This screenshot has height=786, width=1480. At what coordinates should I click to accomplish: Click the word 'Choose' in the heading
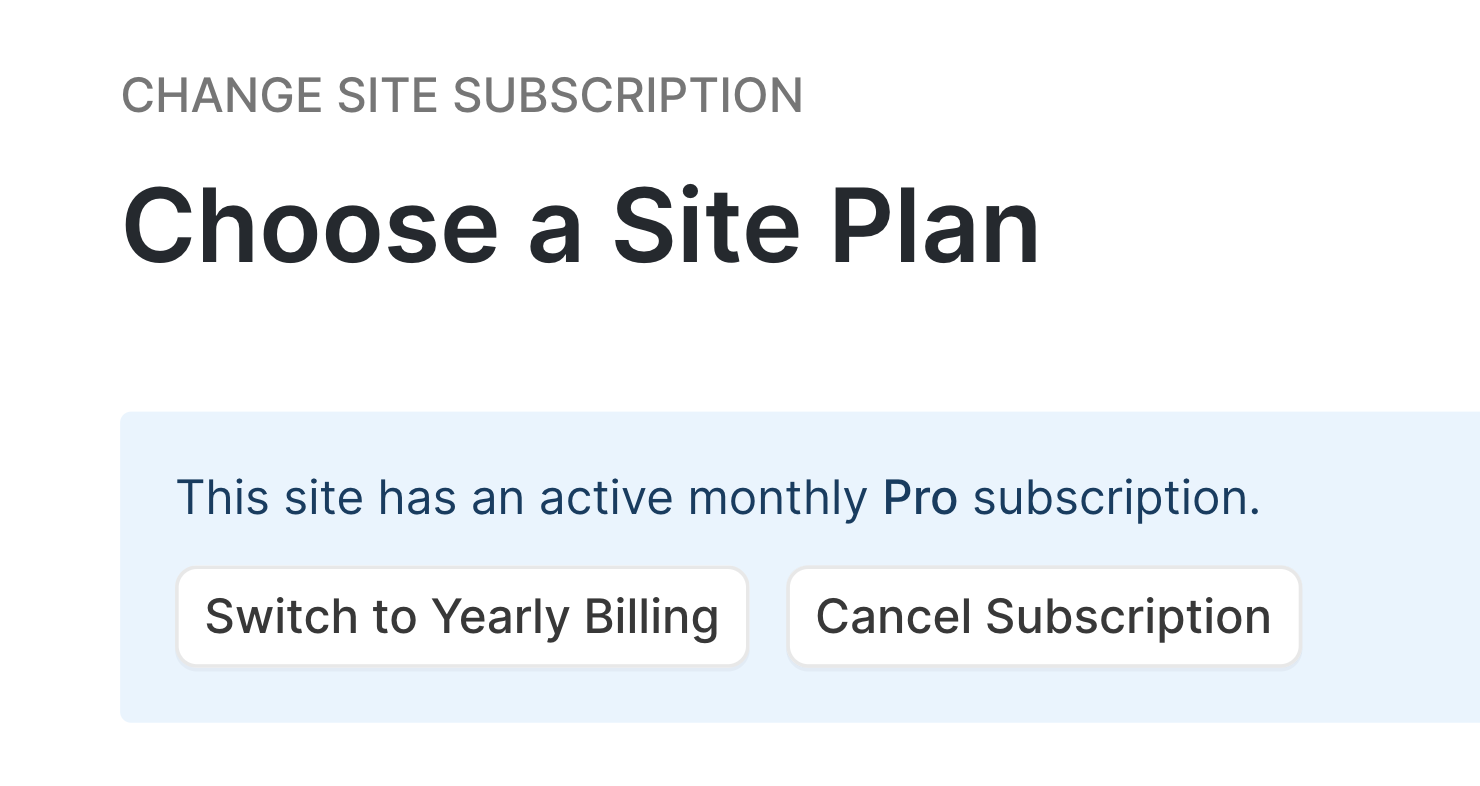310,227
